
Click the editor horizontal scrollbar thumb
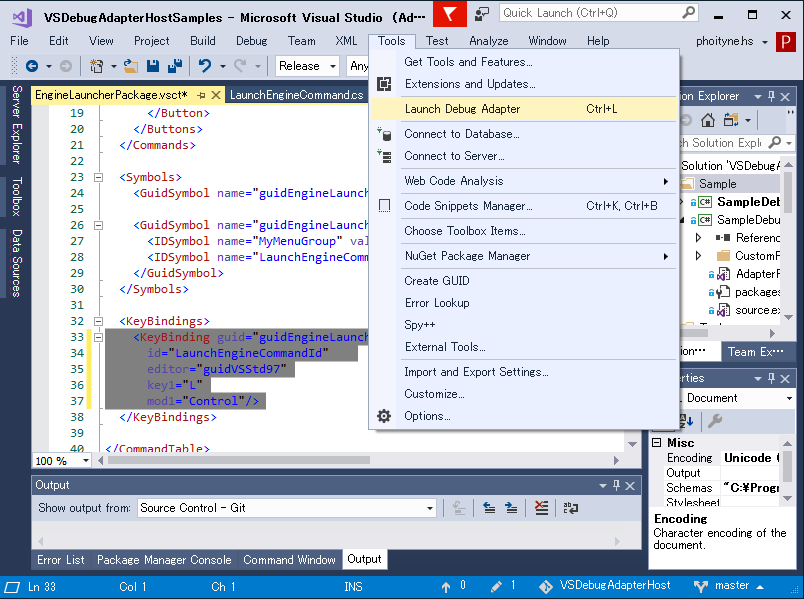click(x=239, y=461)
